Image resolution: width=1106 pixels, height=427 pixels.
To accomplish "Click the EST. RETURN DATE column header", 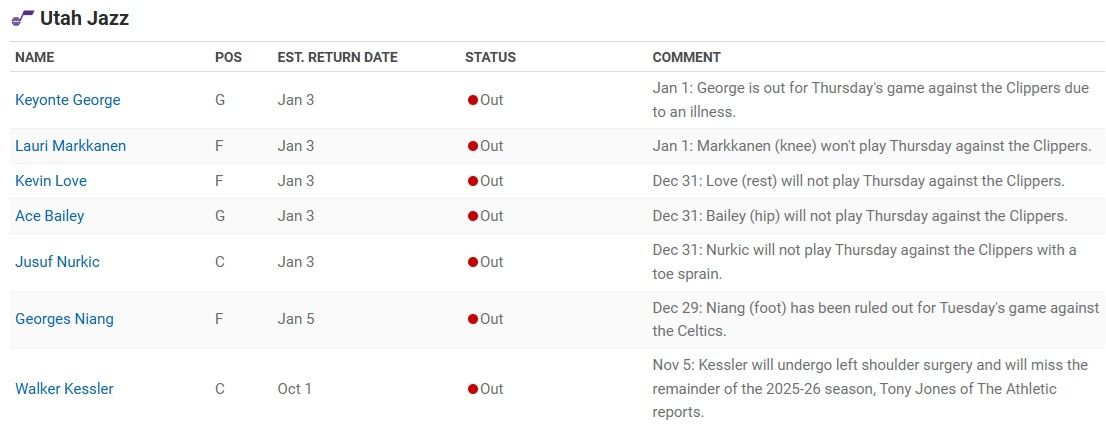I will click(x=337, y=57).
